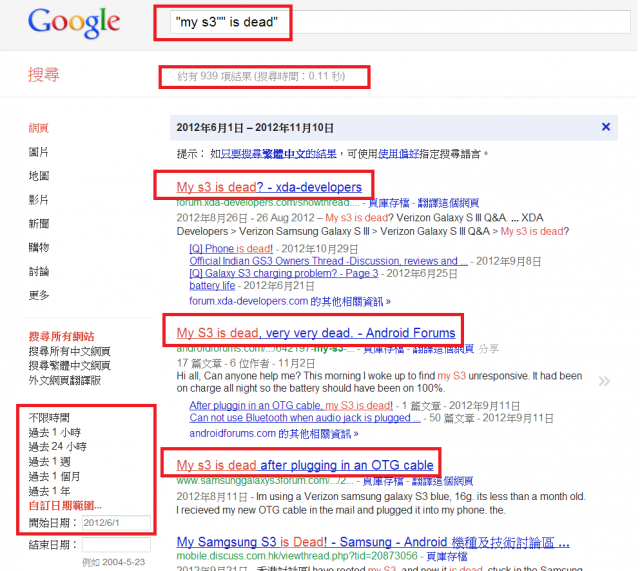This screenshot has height=571, width=640.
Task: Select the 網頁 search category
Action: point(38,128)
